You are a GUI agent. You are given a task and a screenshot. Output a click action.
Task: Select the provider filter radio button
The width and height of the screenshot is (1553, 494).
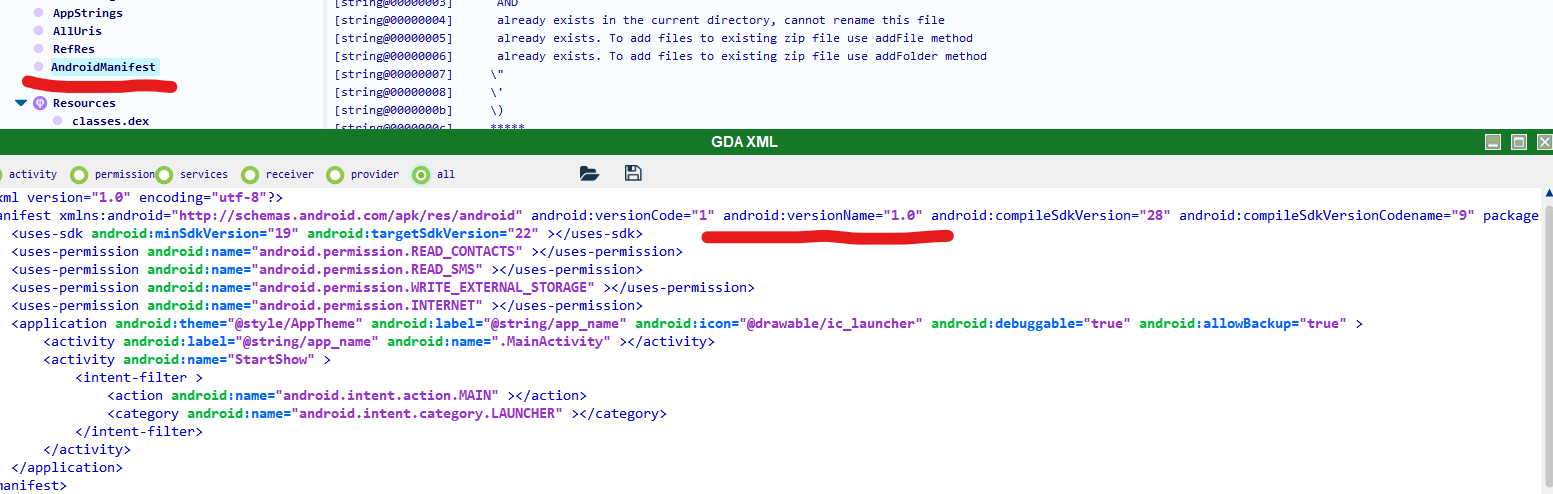335,174
